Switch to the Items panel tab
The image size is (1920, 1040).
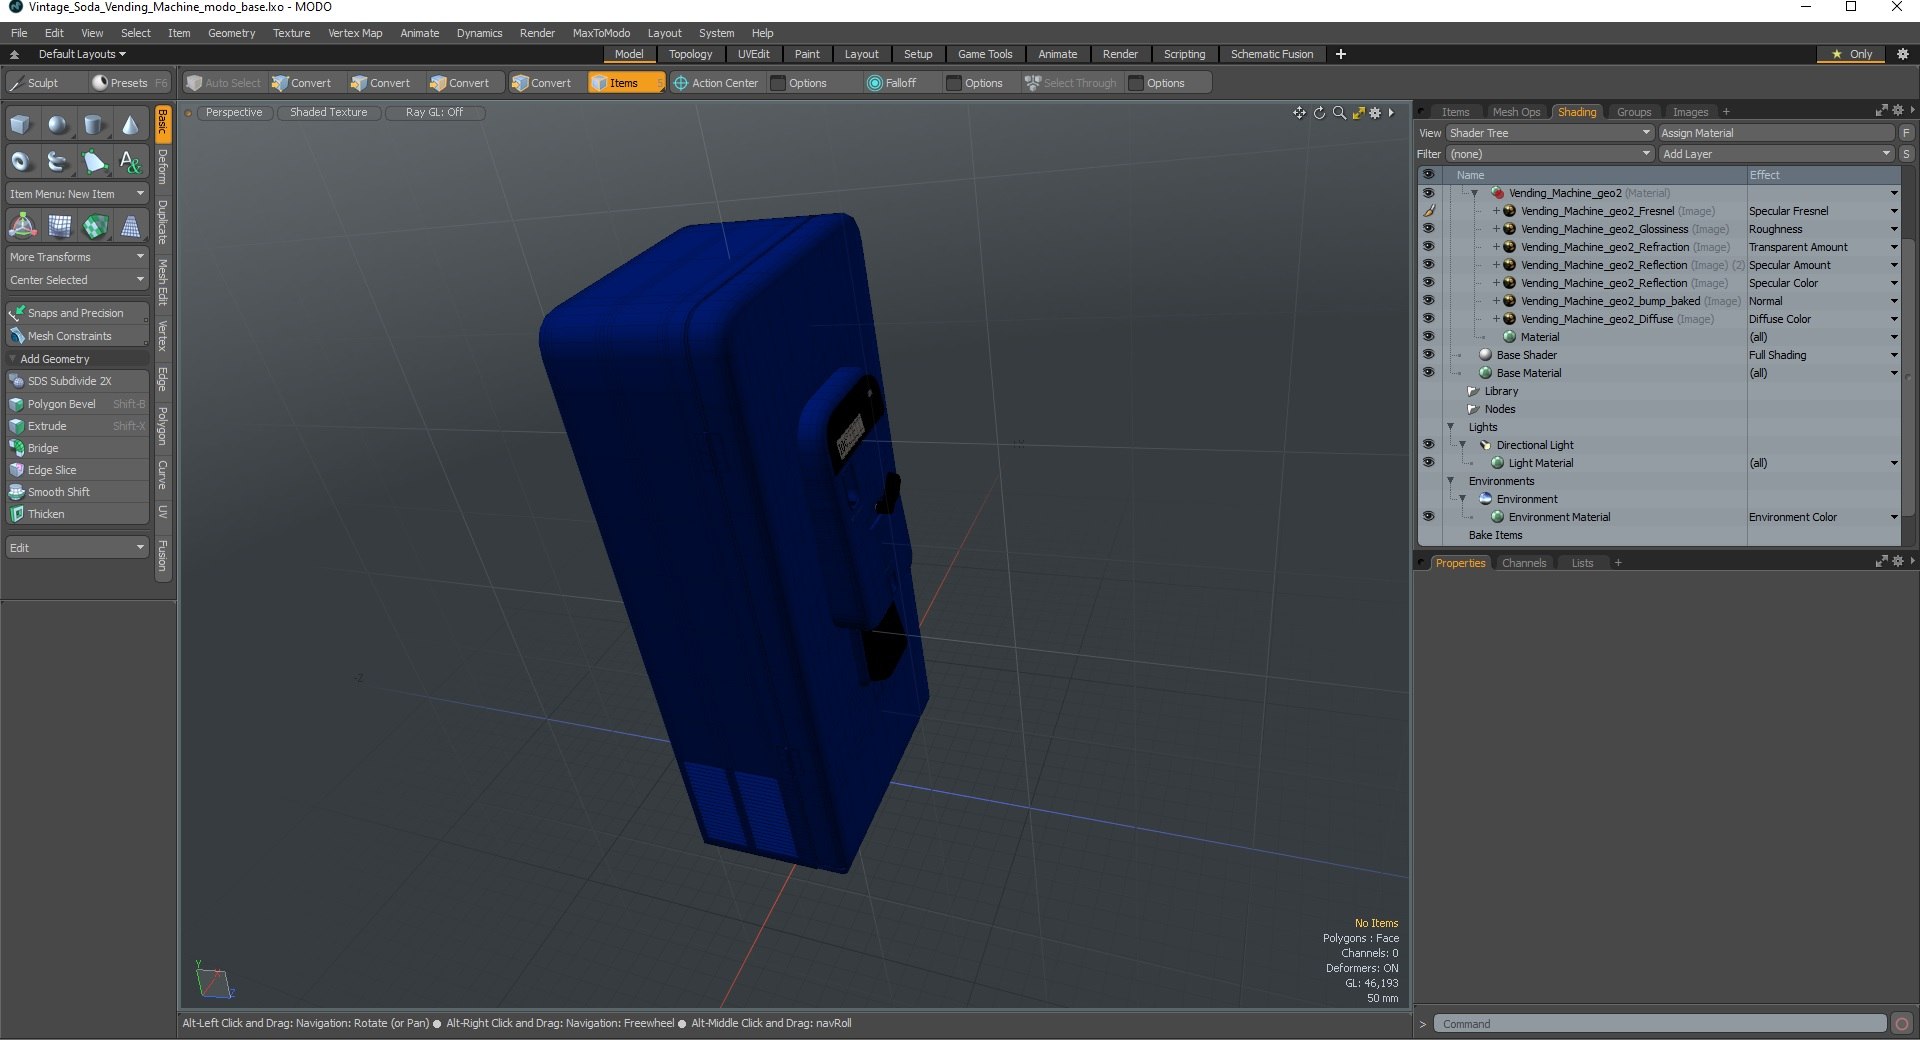1455,112
